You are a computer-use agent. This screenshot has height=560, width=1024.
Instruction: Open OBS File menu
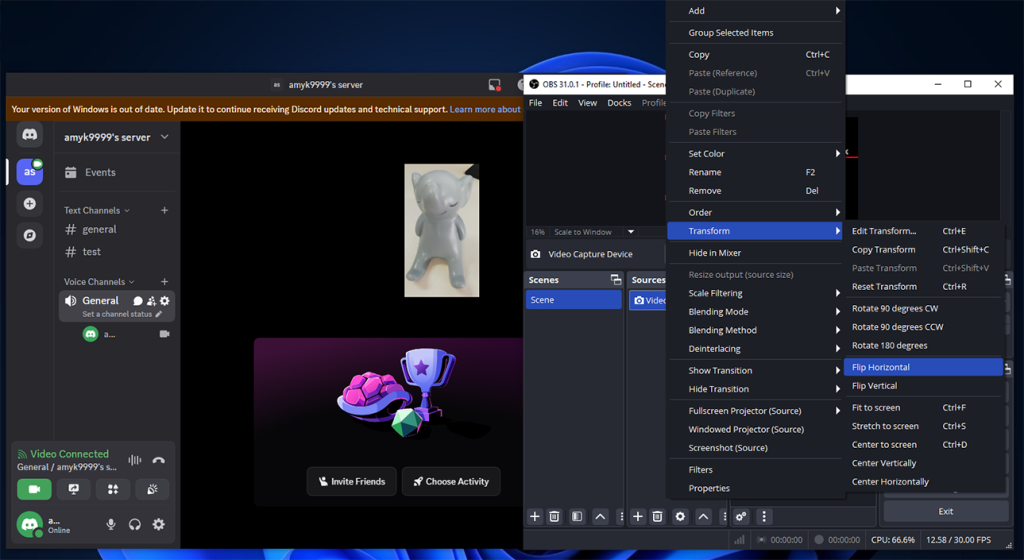[x=536, y=102]
